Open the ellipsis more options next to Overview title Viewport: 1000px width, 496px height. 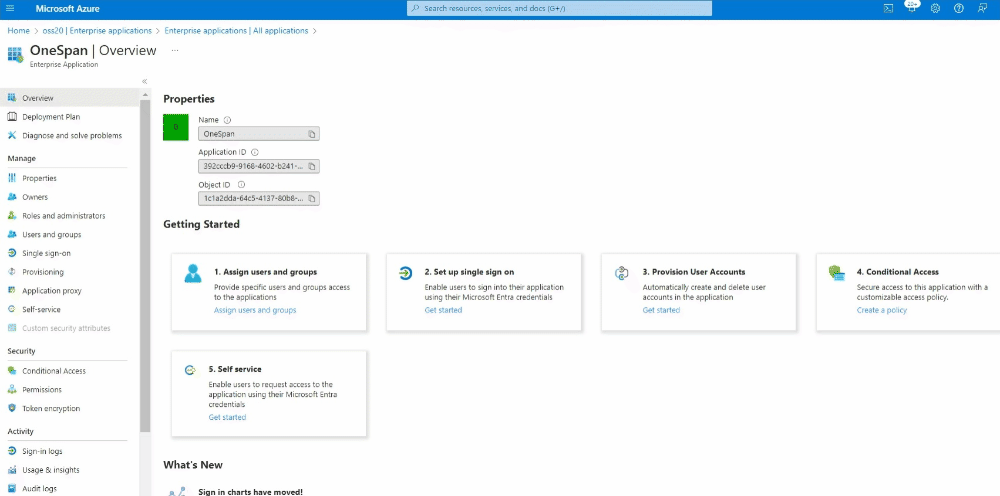click(x=175, y=50)
